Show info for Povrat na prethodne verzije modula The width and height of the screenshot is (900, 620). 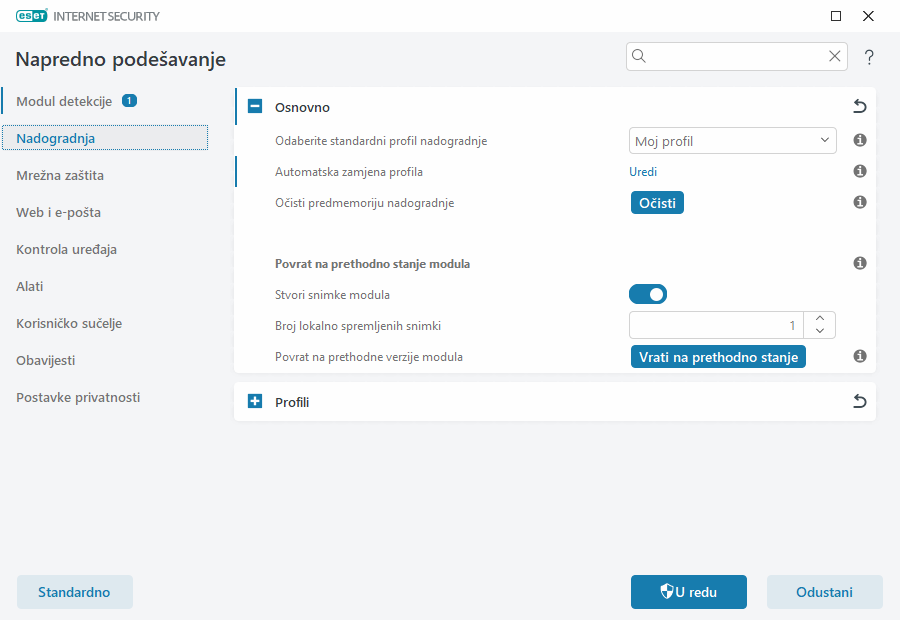click(859, 357)
